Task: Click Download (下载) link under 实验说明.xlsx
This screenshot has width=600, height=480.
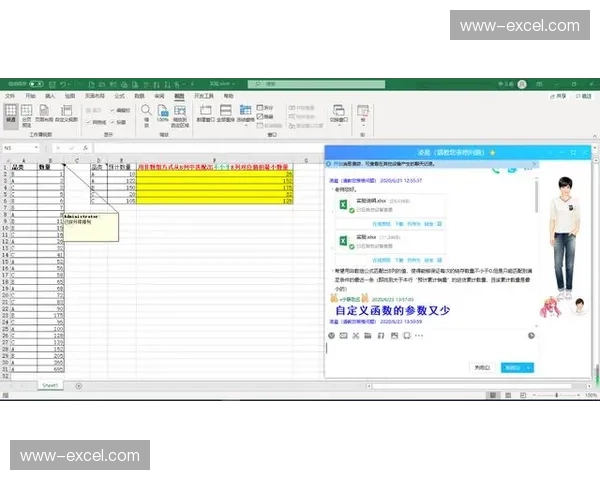Action: click(399, 224)
